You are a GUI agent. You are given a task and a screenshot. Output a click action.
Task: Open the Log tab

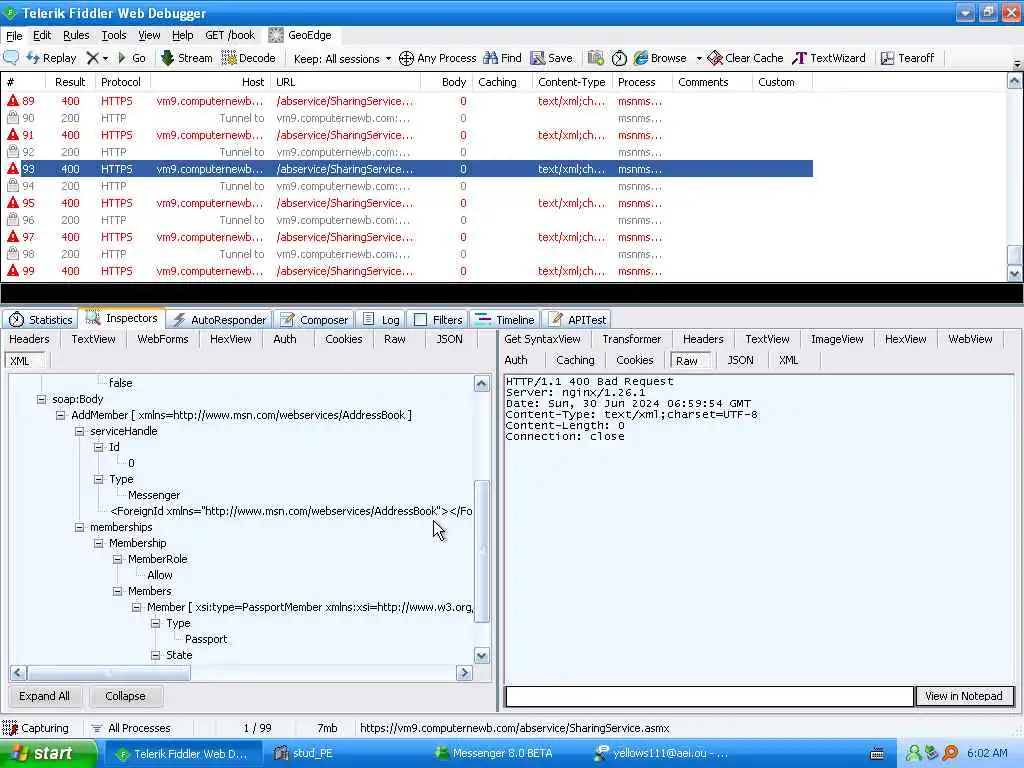(381, 319)
